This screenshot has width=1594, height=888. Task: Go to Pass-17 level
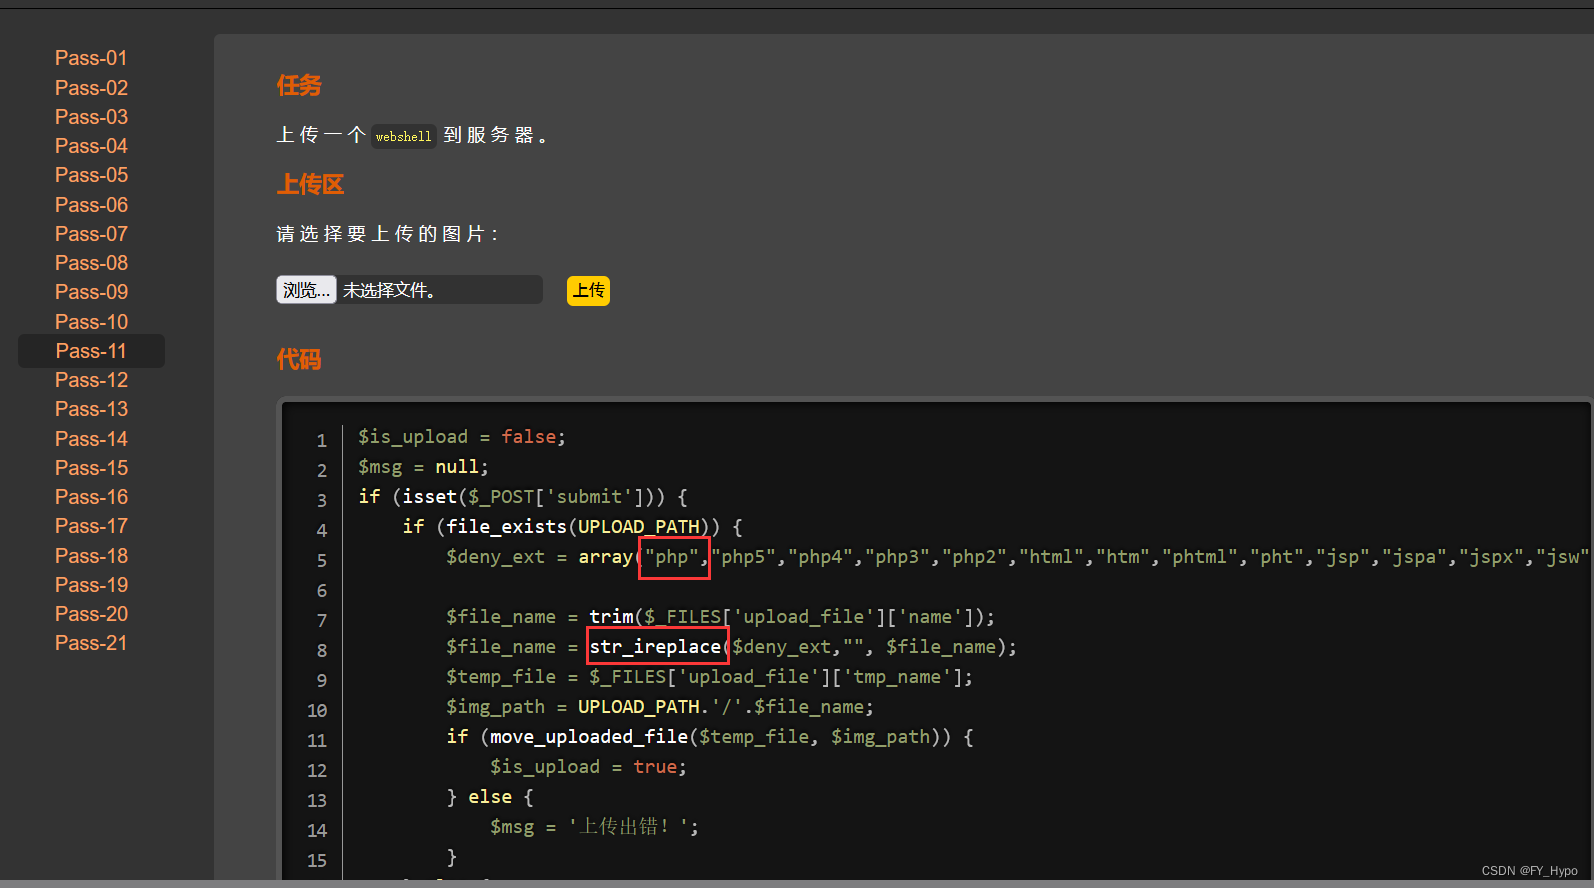tap(91, 526)
